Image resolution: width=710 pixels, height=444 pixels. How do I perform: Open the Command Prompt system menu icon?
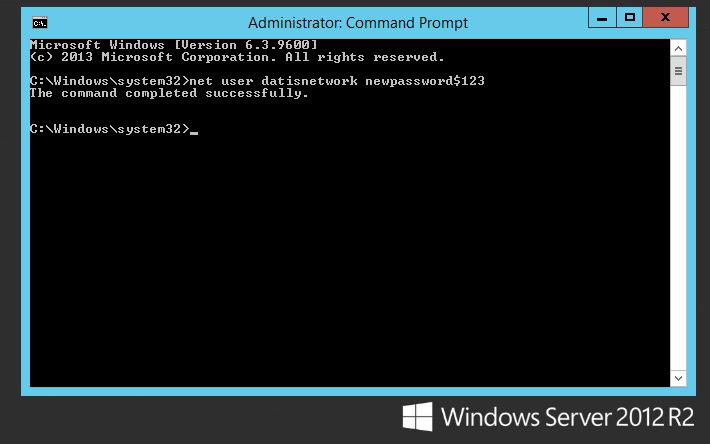(40, 23)
